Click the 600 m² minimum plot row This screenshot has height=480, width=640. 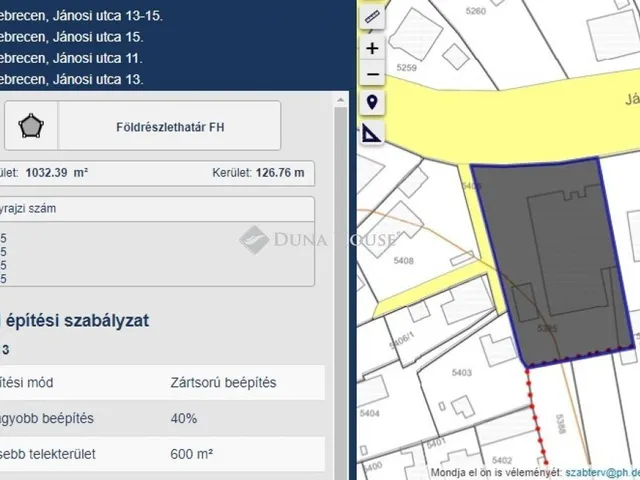click(160, 454)
